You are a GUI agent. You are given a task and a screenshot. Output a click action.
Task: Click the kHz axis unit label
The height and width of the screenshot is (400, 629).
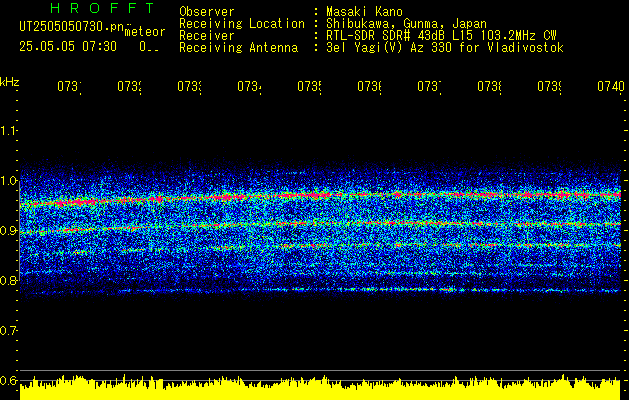click(x=10, y=82)
